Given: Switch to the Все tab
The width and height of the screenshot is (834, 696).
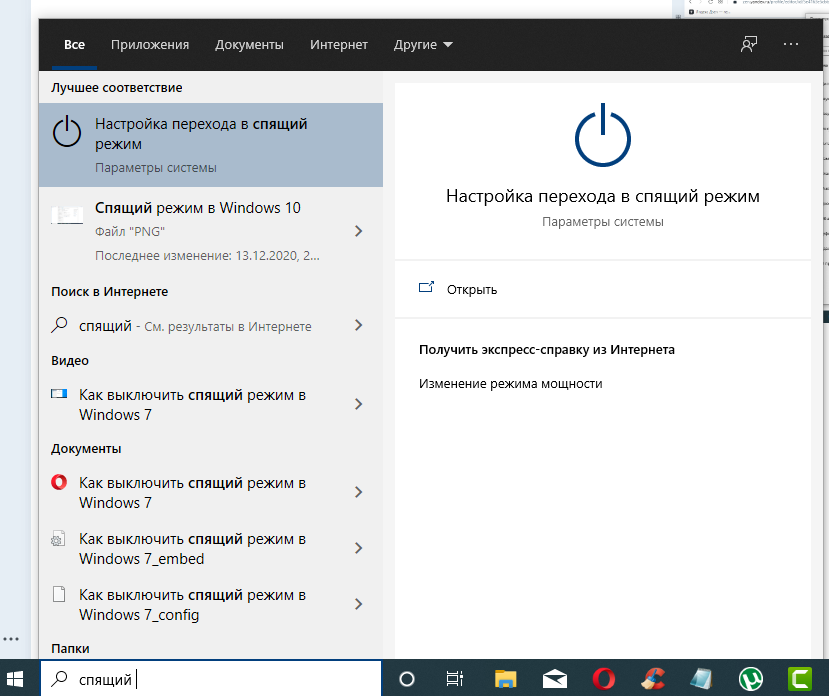Looking at the screenshot, I should coord(74,45).
